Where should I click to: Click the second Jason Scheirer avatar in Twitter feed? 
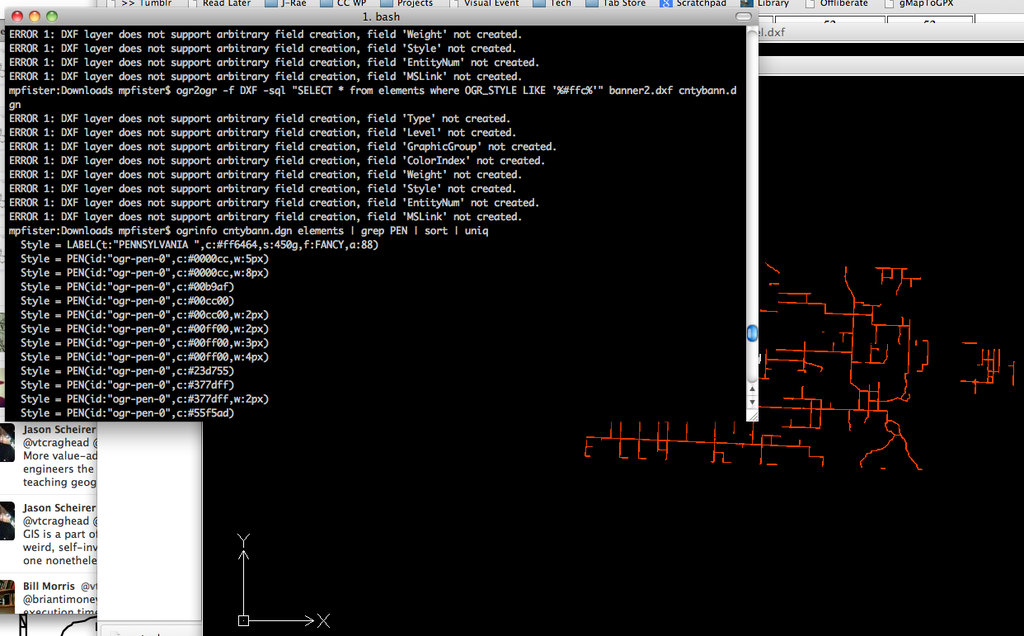pos(7,520)
